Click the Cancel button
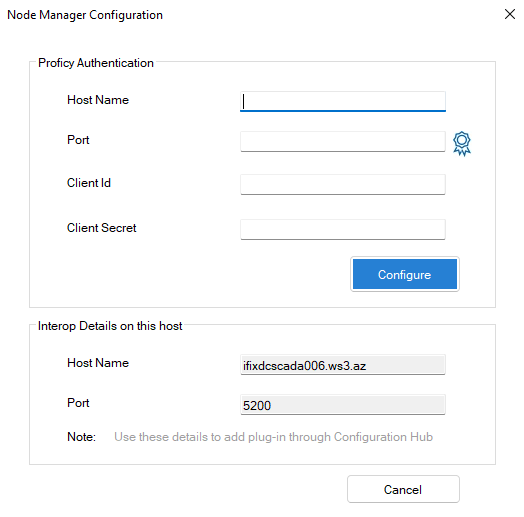This screenshot has width=524, height=517. (403, 489)
